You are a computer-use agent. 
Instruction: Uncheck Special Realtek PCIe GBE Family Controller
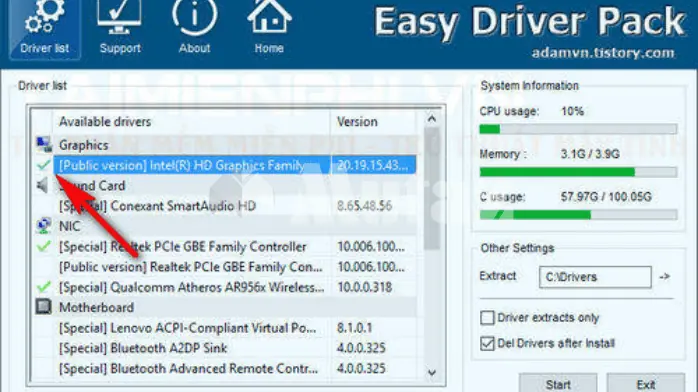43,246
